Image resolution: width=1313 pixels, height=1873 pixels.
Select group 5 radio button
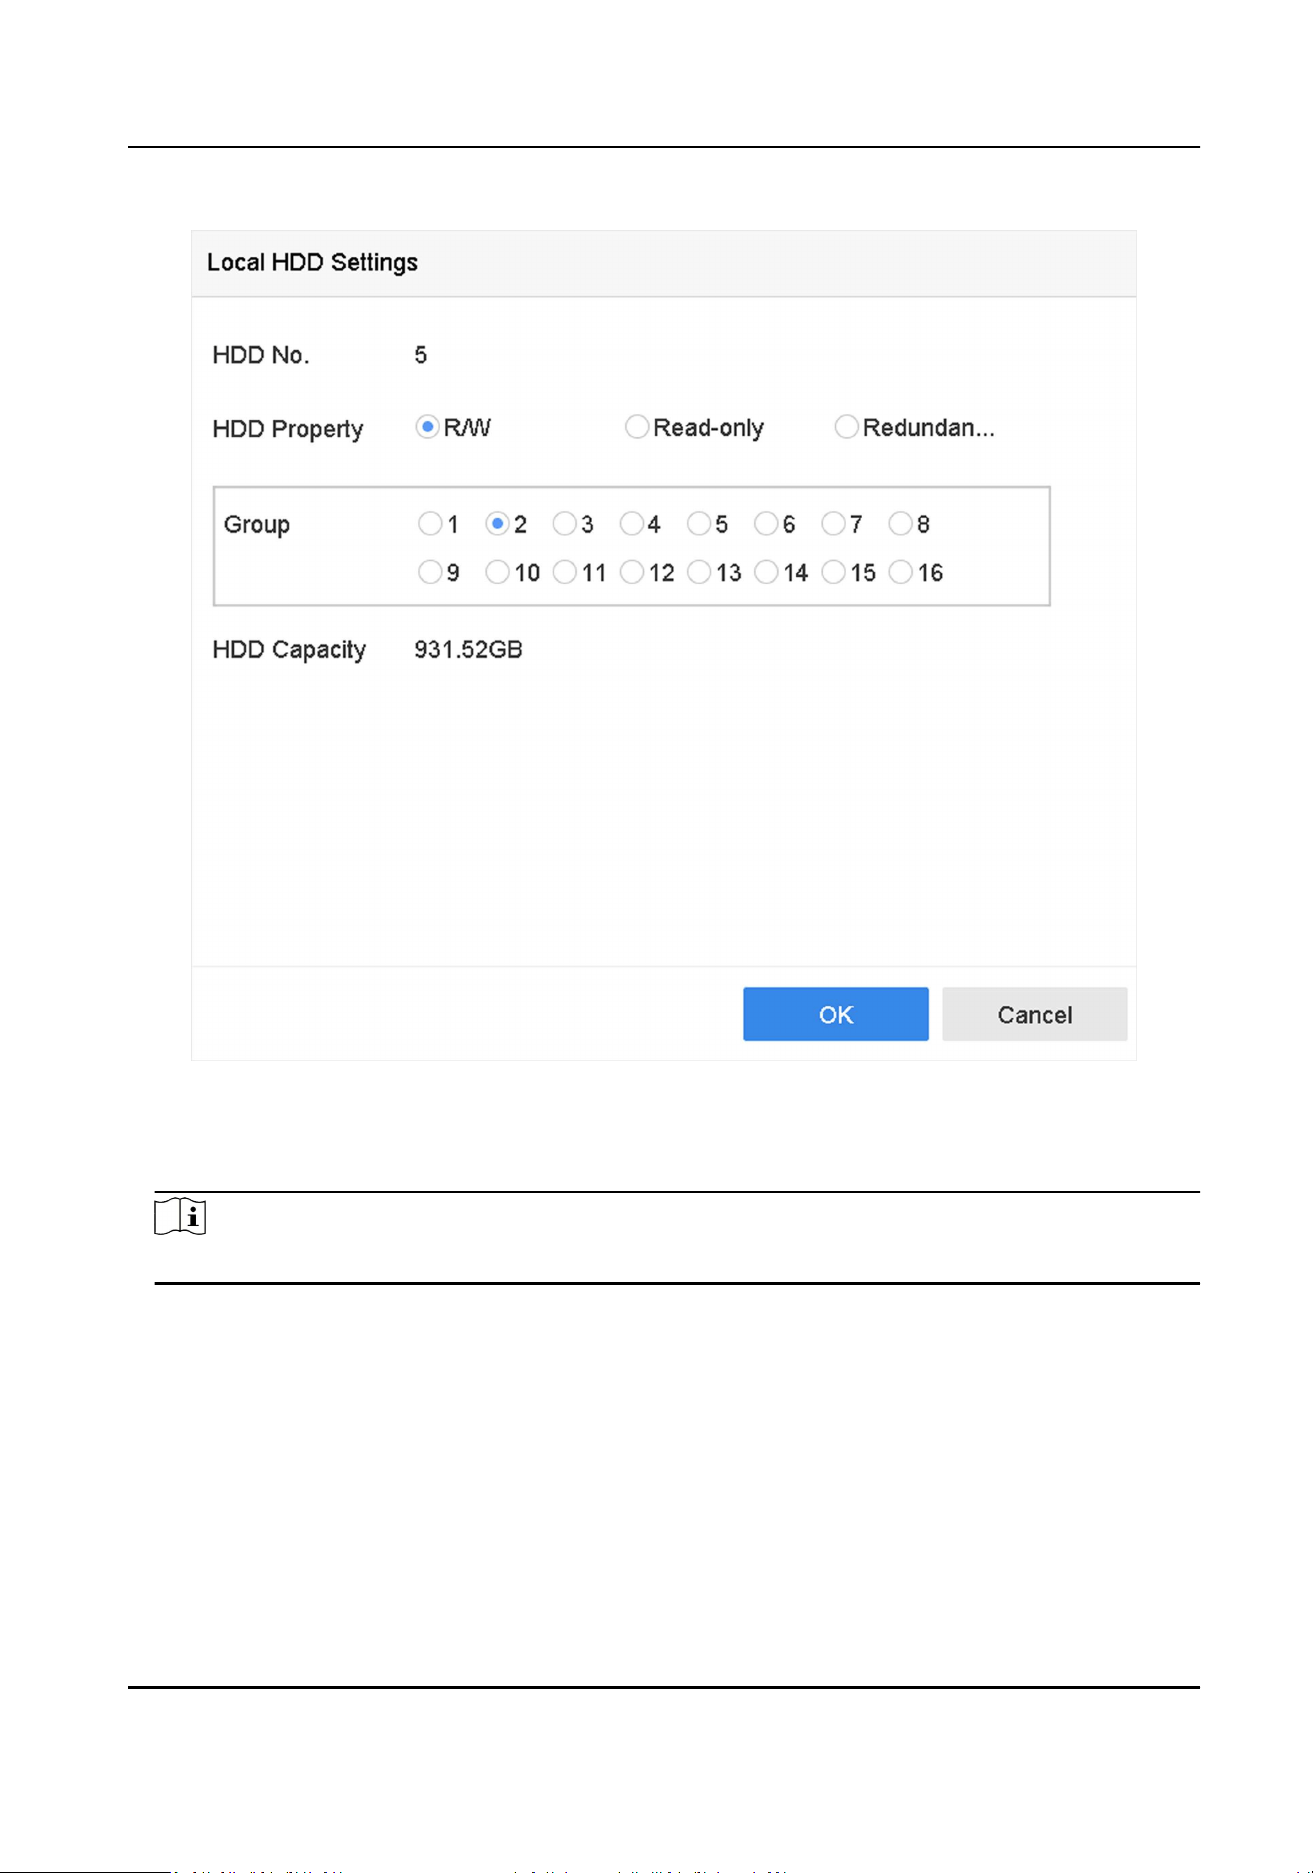(x=699, y=523)
